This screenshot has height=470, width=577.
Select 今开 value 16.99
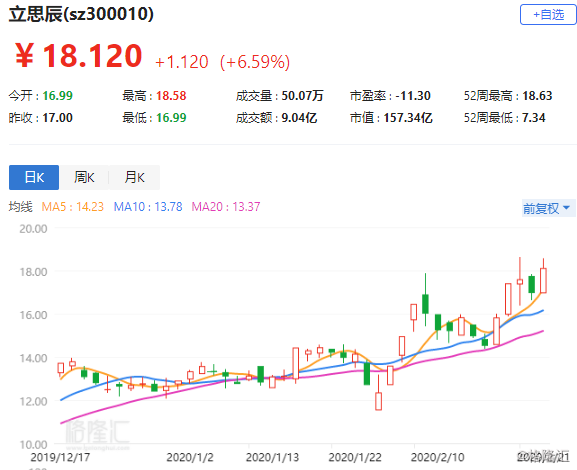(x=57, y=96)
